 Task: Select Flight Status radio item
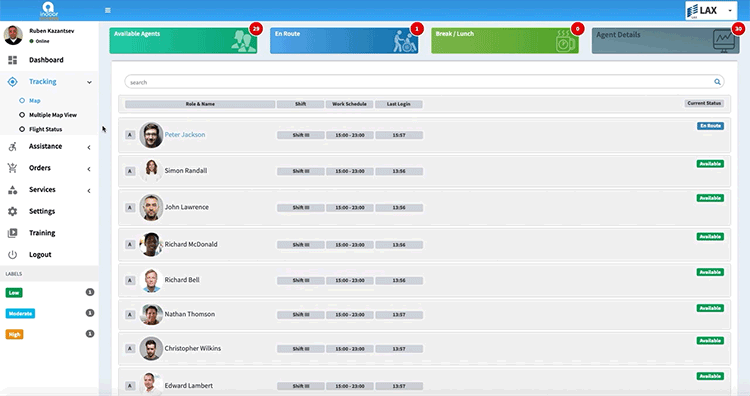point(22,129)
